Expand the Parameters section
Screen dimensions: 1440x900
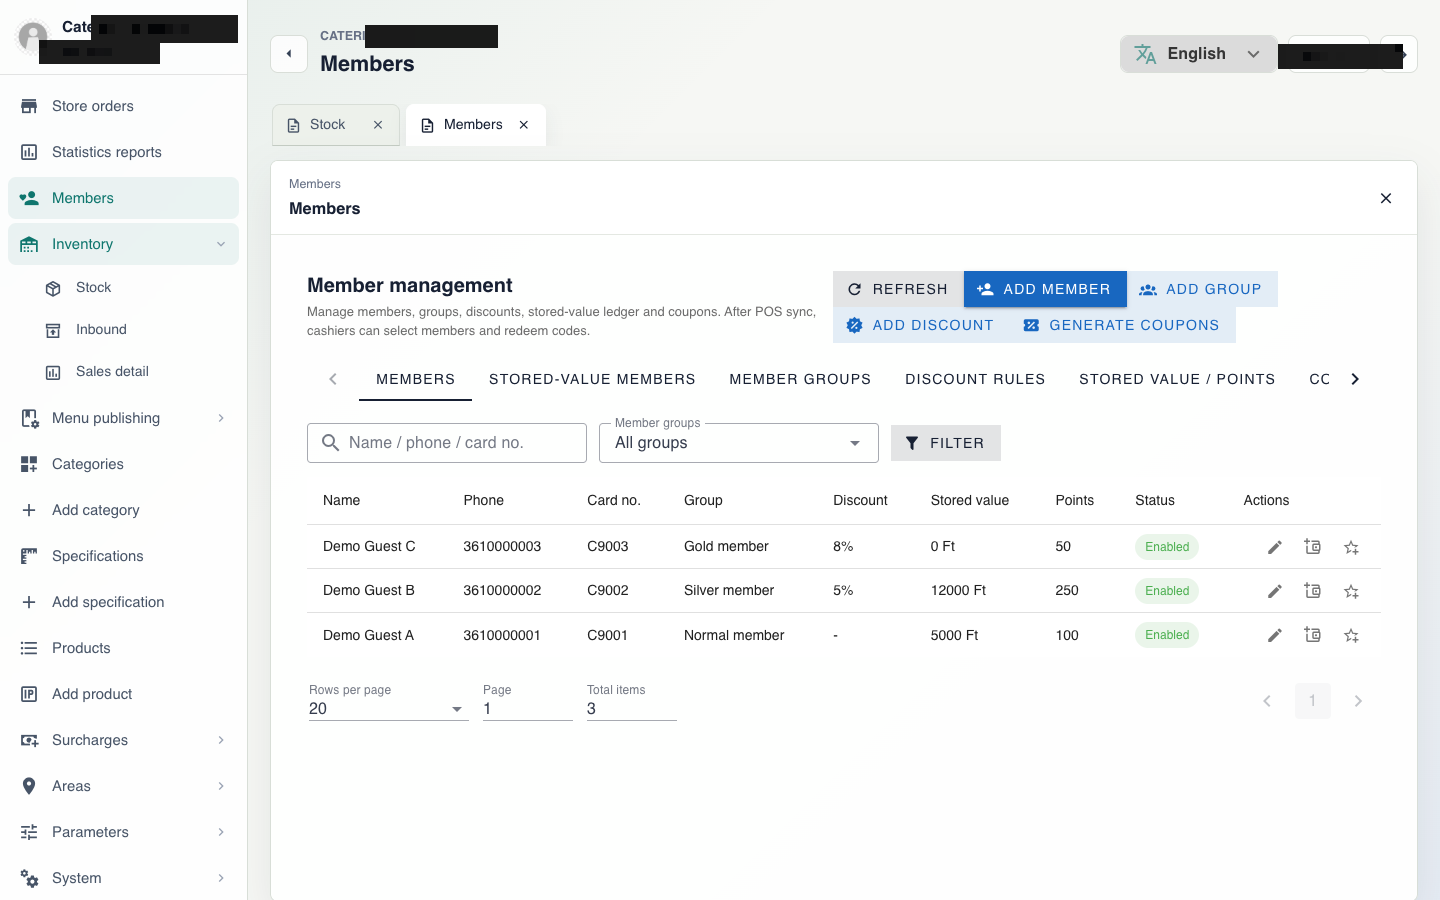click(123, 832)
